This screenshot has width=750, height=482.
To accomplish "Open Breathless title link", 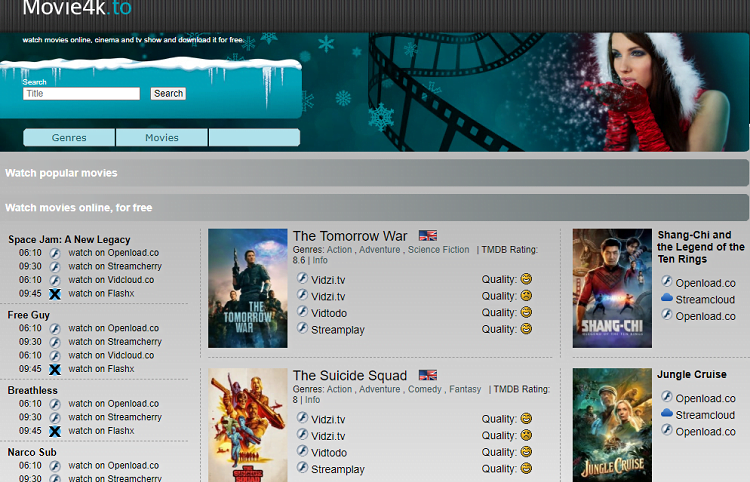I will pyautogui.click(x=33, y=391).
